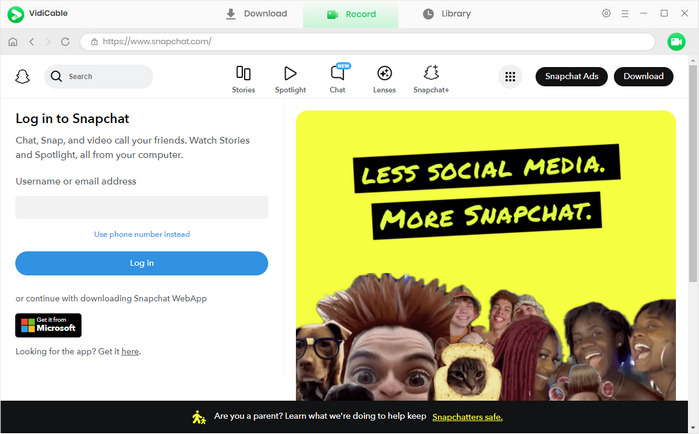This screenshot has width=699, height=434.
Task: Open the Library tab
Action: 447,14
